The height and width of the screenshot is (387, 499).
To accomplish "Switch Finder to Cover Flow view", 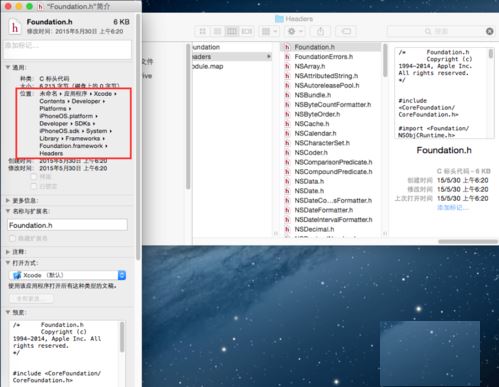I will point(246,31).
